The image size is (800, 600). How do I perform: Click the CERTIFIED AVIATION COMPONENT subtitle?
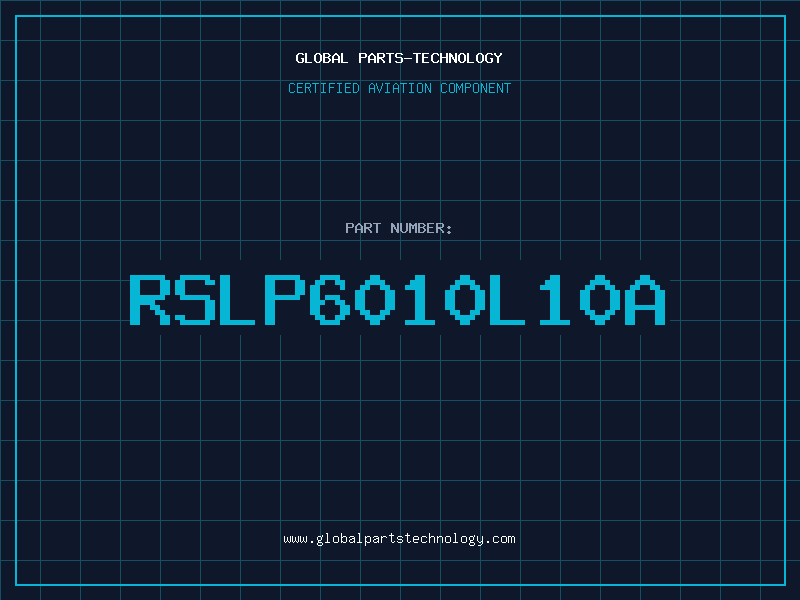point(399,88)
